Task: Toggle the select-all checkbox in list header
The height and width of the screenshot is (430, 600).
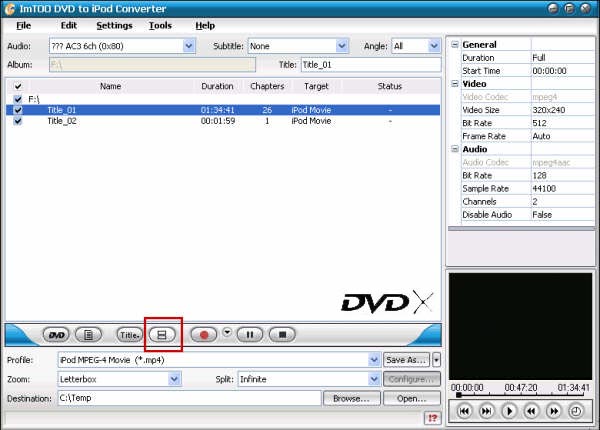Action: [x=18, y=86]
